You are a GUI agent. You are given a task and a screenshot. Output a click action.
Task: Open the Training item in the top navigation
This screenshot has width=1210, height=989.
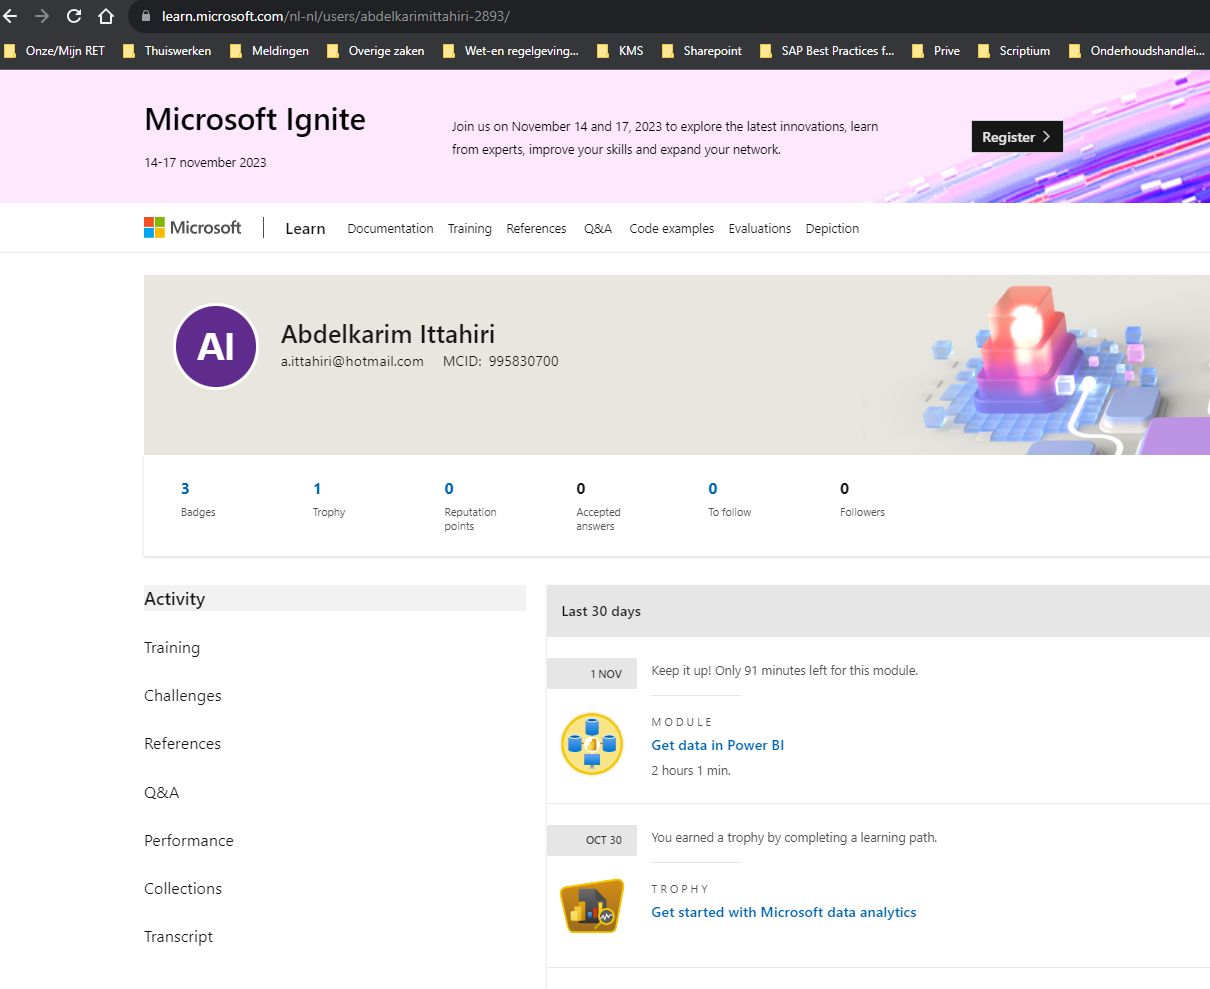coord(469,229)
